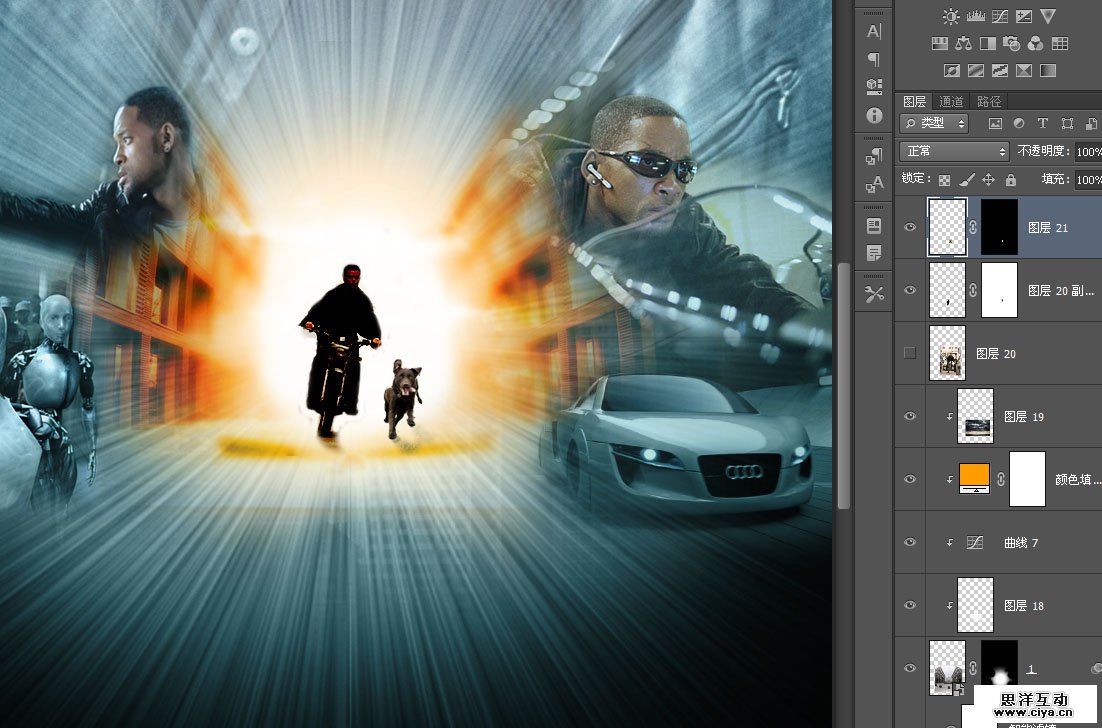This screenshot has height=728, width=1102.
Task: Click the 填充 fill value field
Action: (1088, 180)
